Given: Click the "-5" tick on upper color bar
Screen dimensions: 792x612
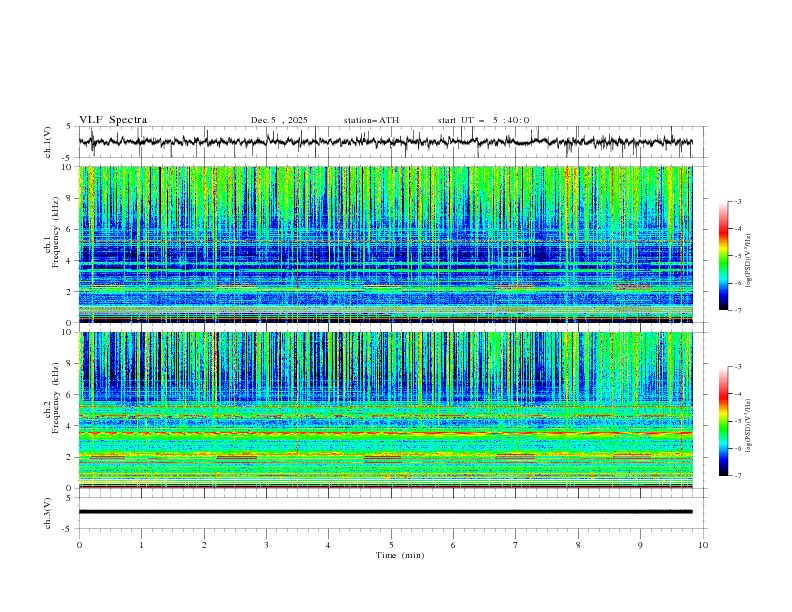Looking at the screenshot, I should (x=738, y=256).
